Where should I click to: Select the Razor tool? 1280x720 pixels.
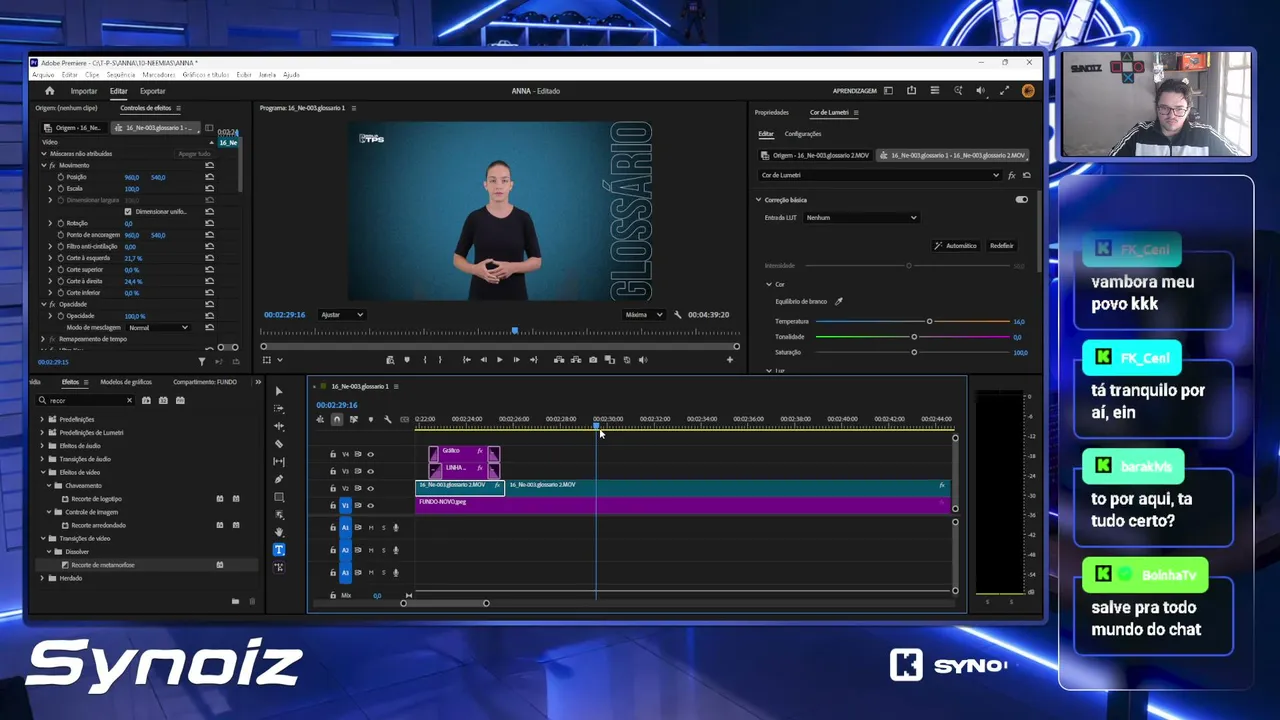point(279,444)
